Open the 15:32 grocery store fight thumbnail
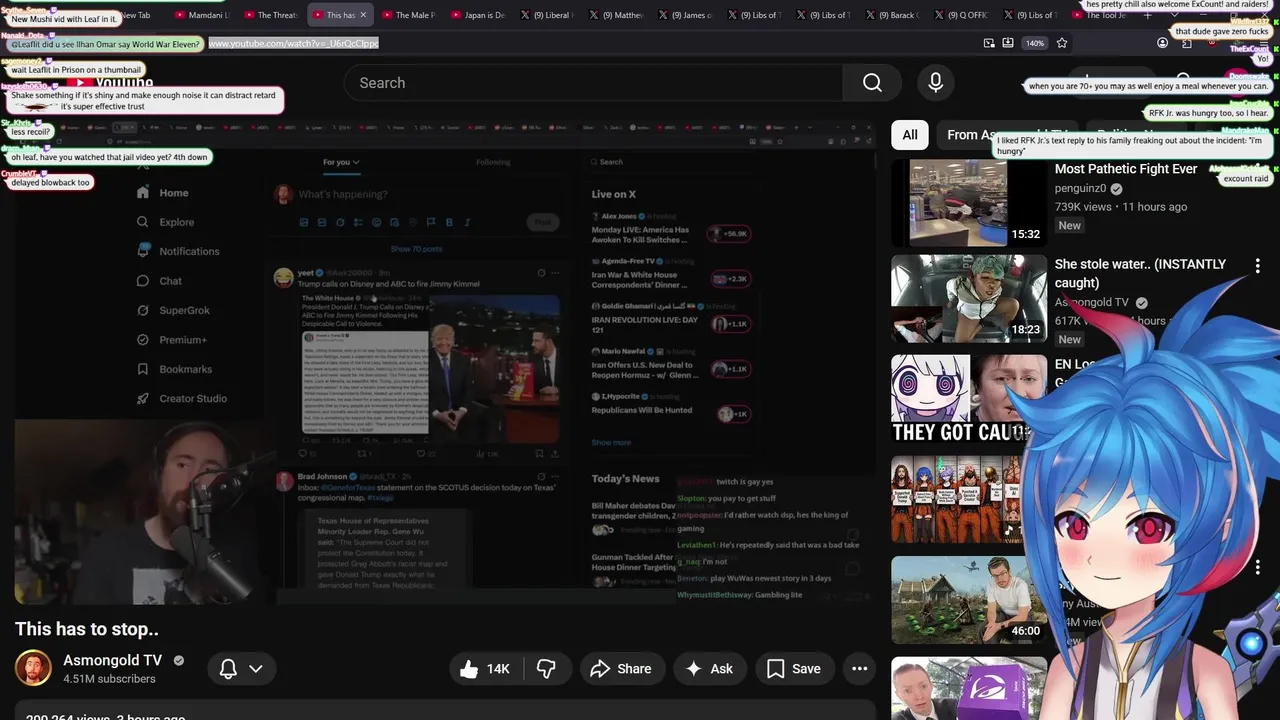1280x720 pixels. tap(969, 203)
